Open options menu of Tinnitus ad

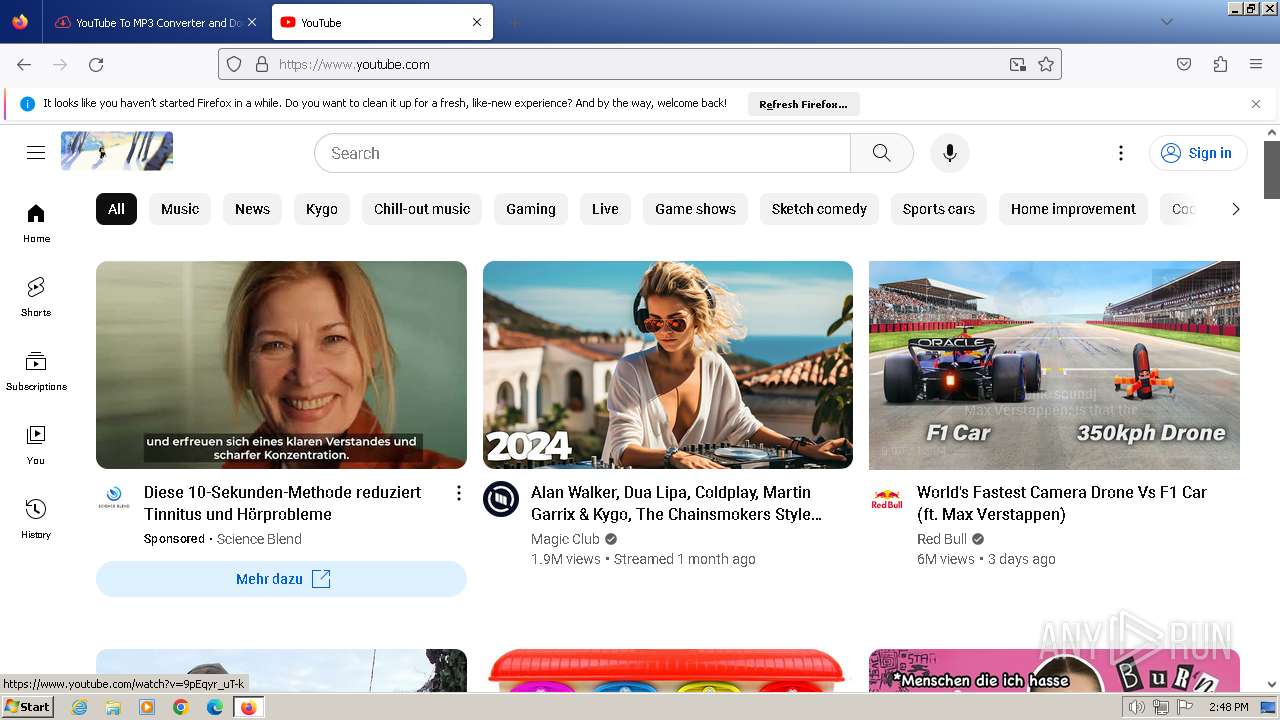459,493
